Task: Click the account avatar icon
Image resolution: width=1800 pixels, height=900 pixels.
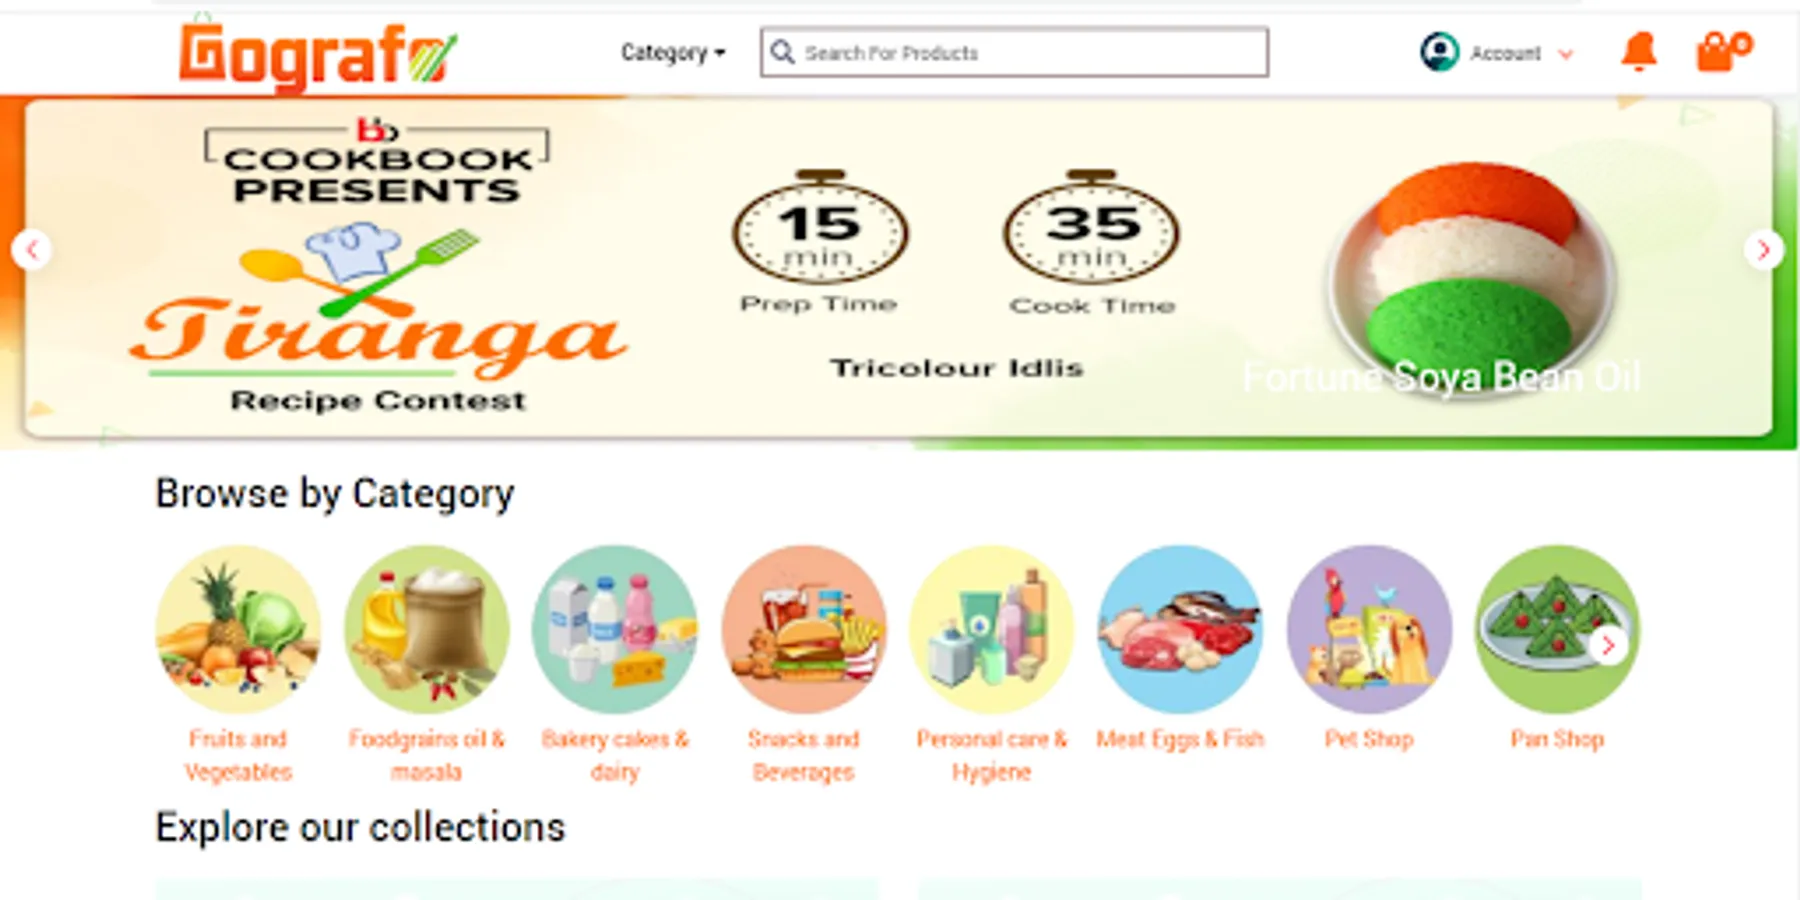Action: 1439,52
